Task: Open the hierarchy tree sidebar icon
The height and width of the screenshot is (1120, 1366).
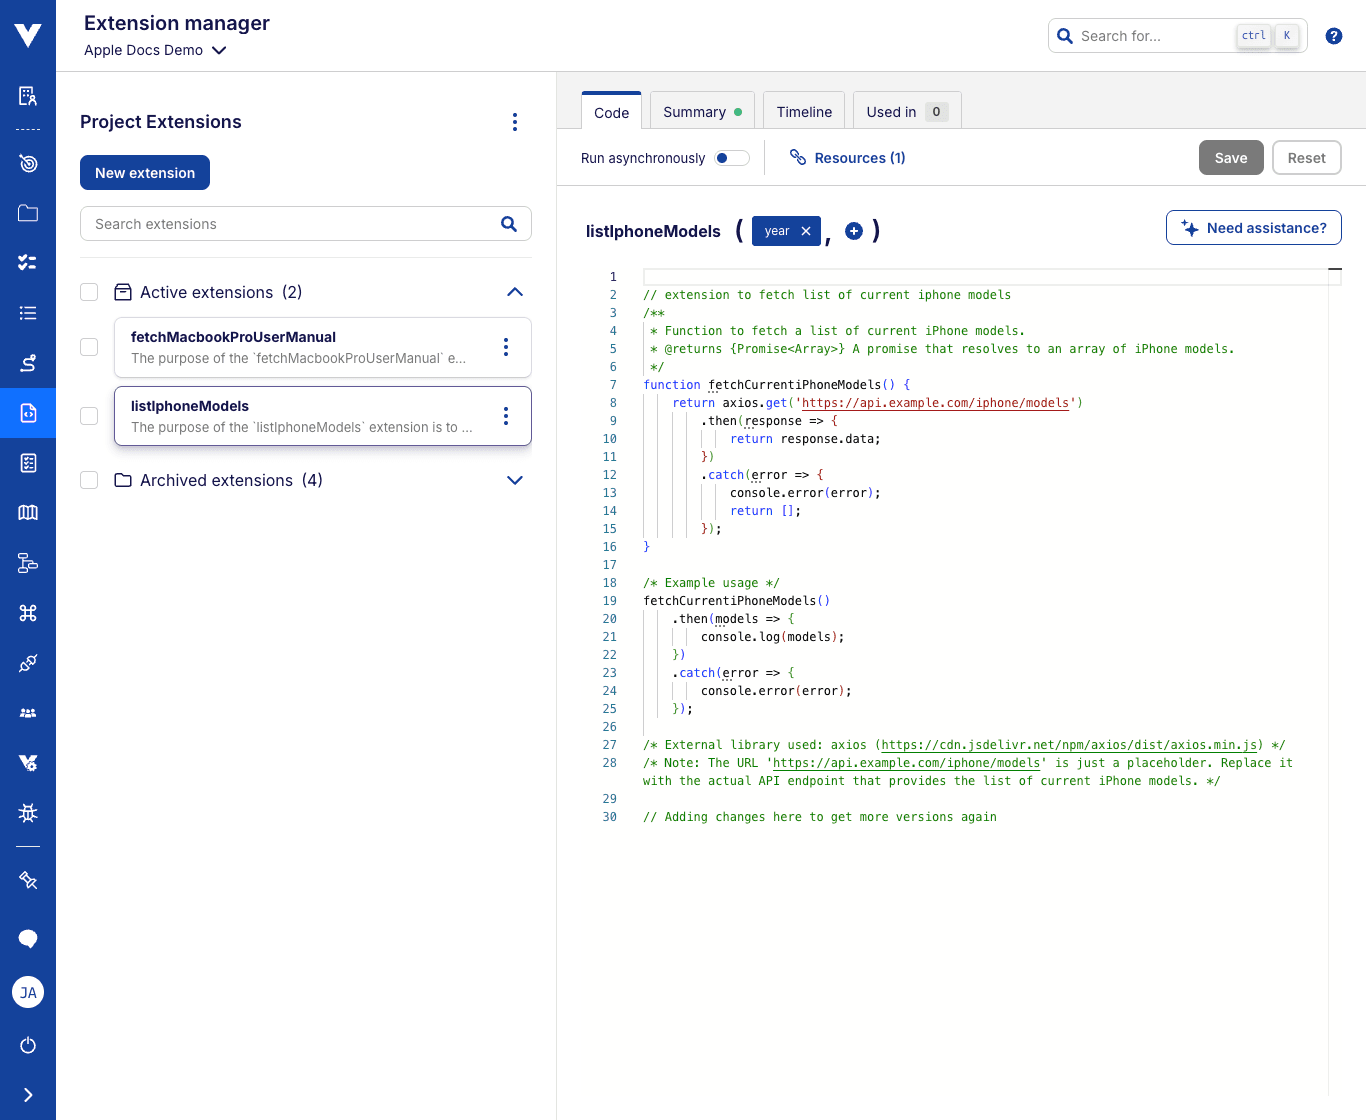Action: pyautogui.click(x=28, y=563)
